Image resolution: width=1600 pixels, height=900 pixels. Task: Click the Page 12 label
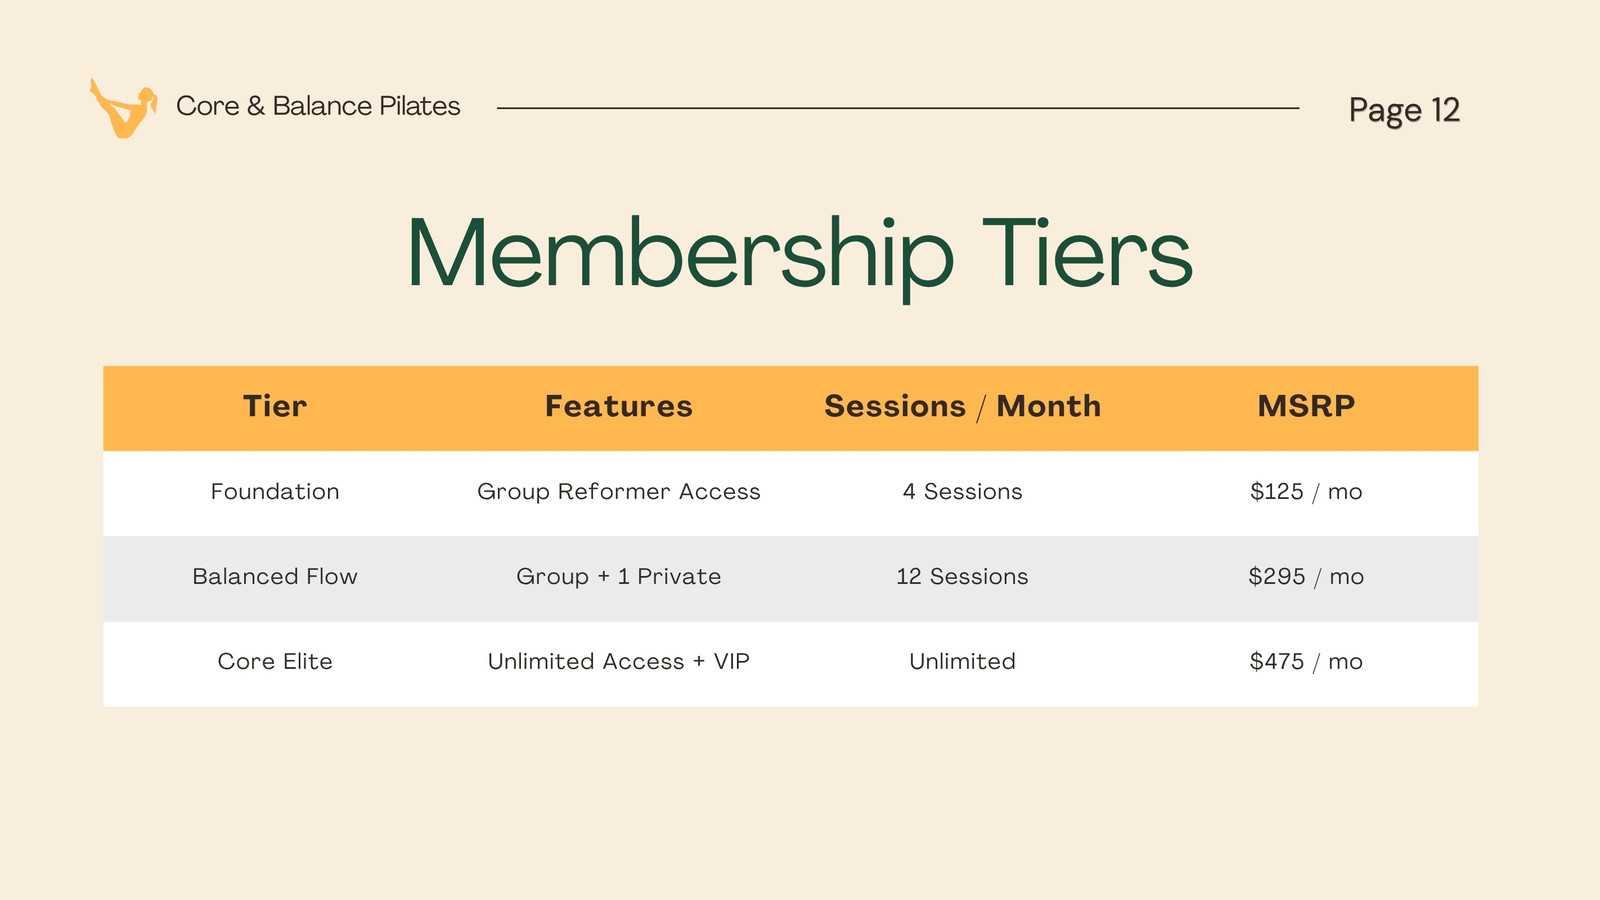tap(1404, 110)
